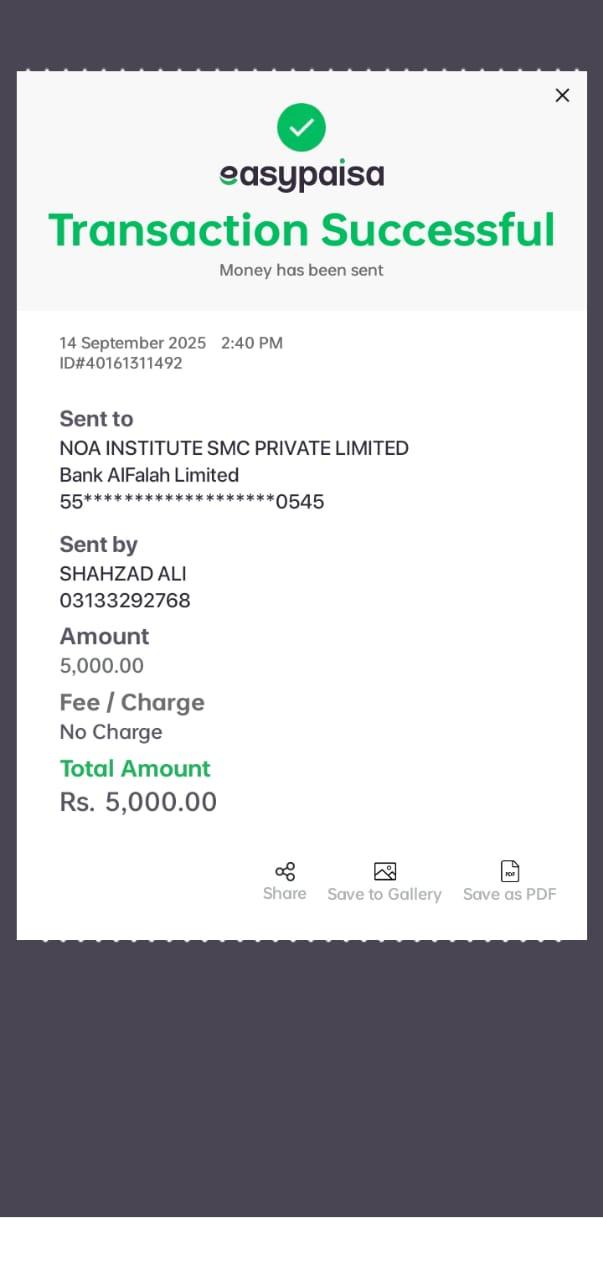Tap the Save as PDF file icon
This screenshot has height=1280, width=603.
[x=510, y=871]
